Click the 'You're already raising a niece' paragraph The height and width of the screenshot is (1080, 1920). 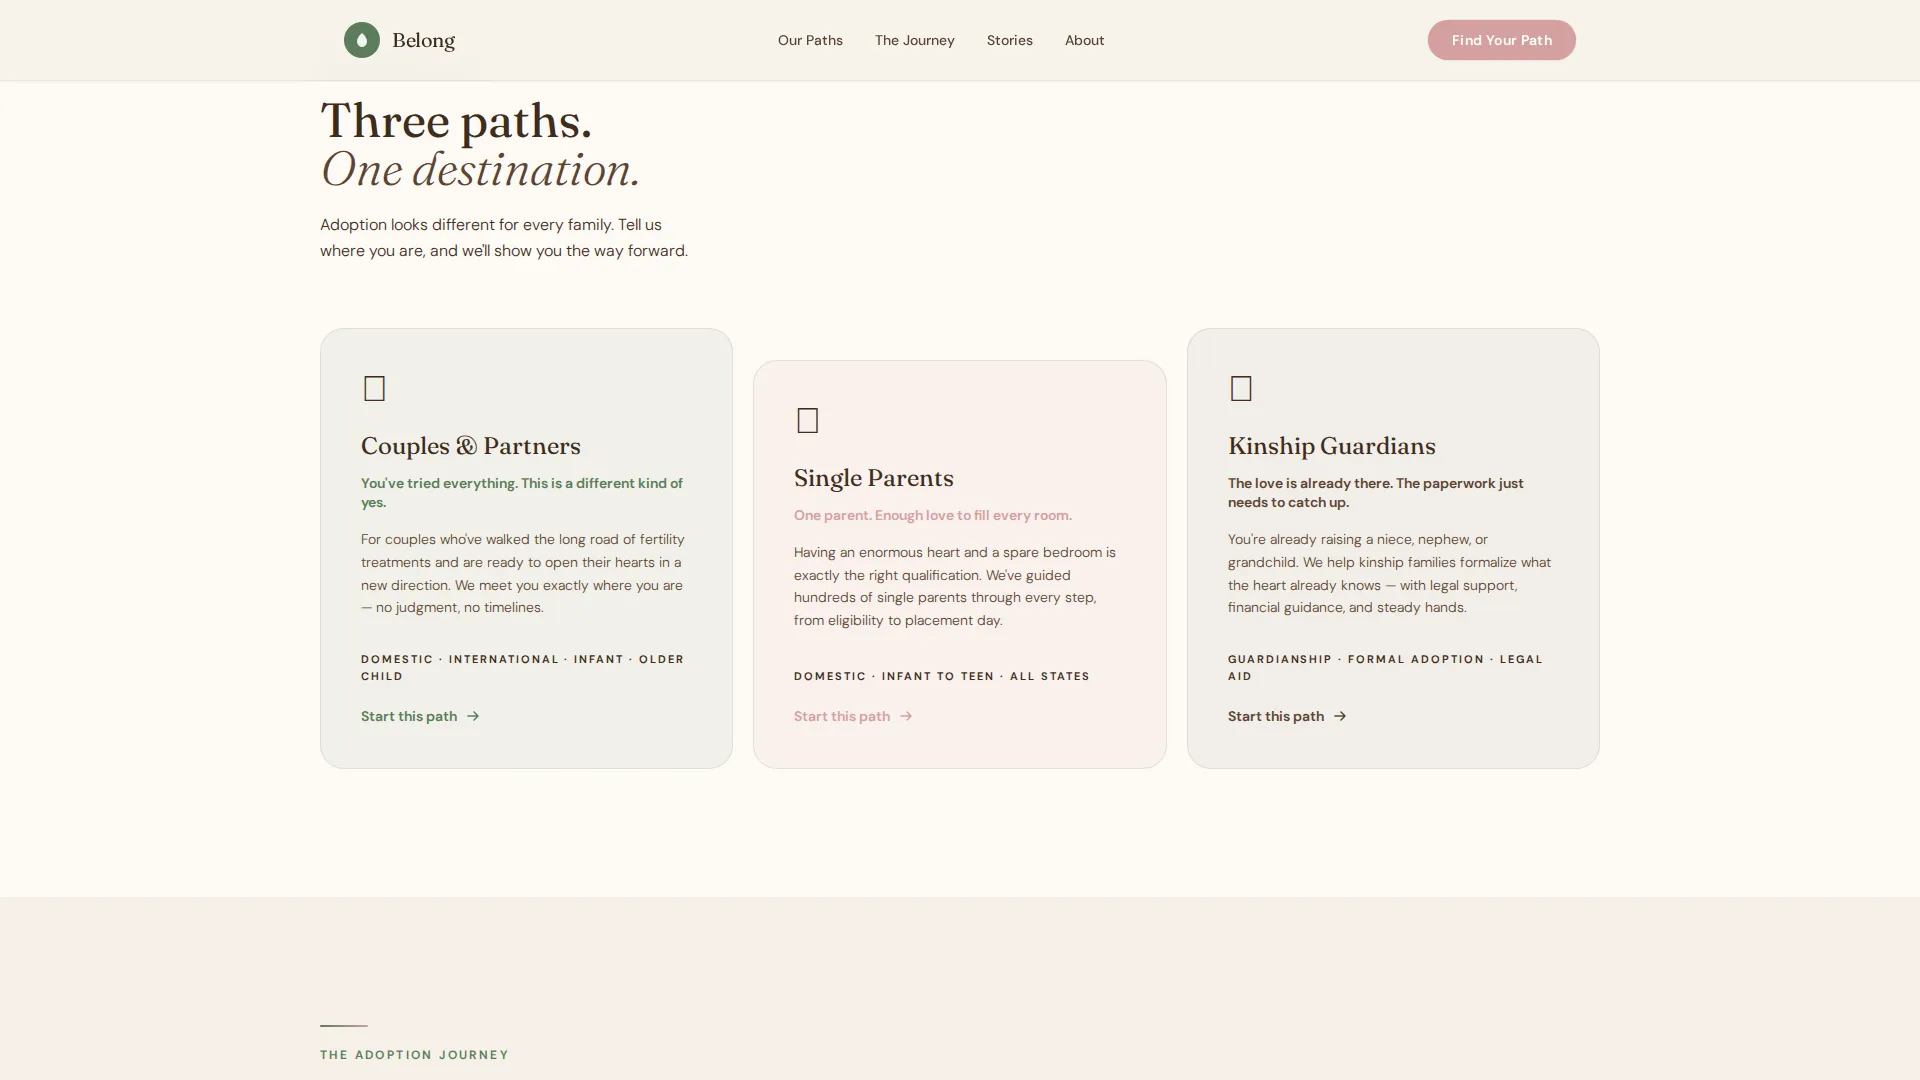(x=1389, y=573)
